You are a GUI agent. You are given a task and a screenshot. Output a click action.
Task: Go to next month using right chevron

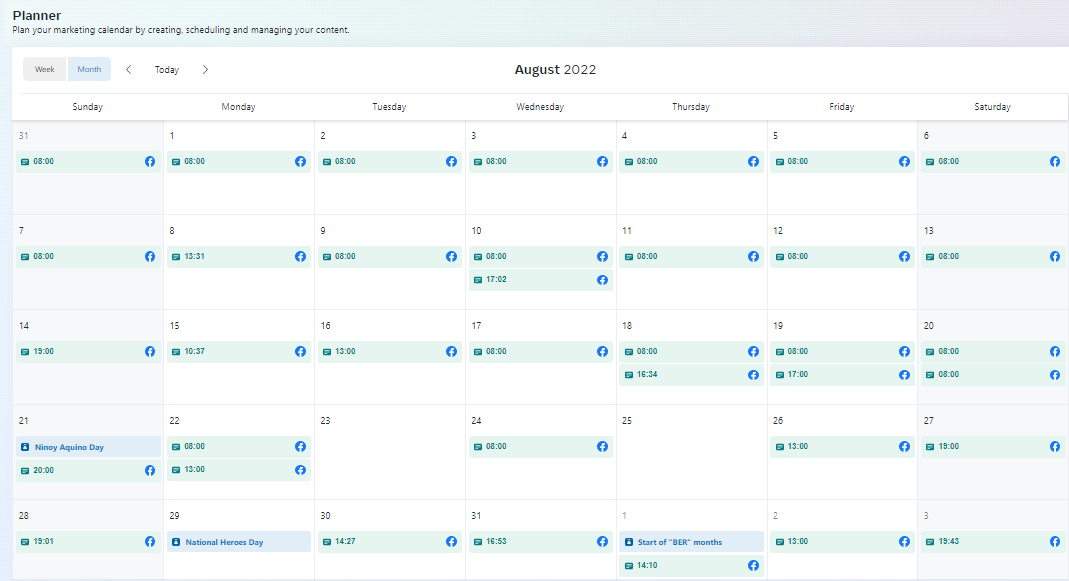pyautogui.click(x=205, y=70)
